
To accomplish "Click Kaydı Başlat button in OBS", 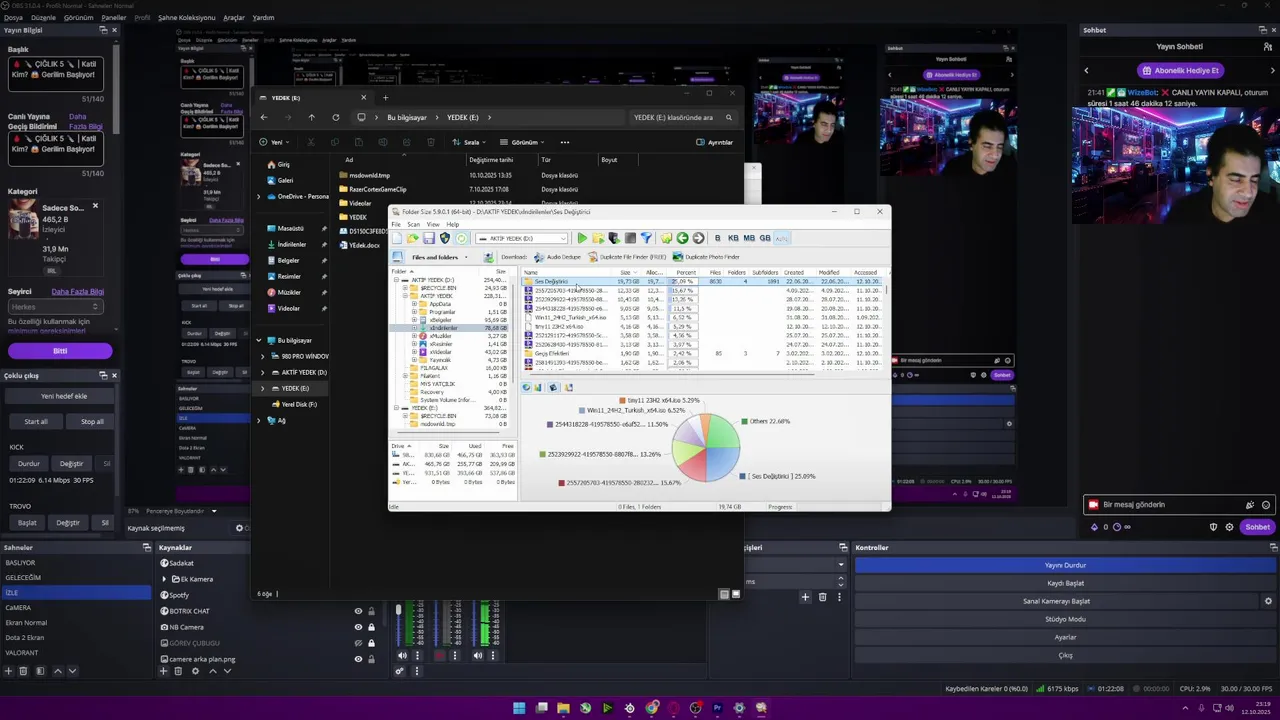I will (1065, 583).
